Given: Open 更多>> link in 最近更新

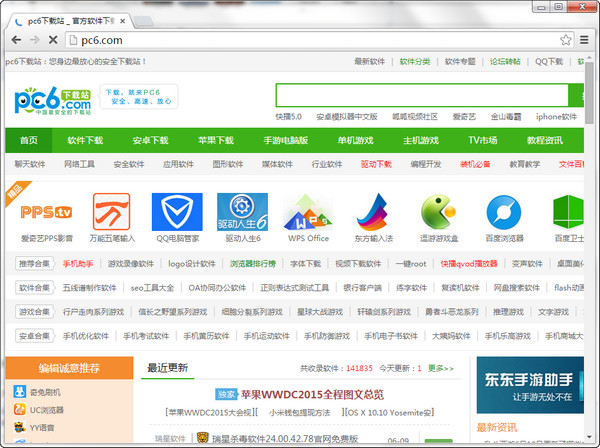Looking at the screenshot, I should 440,368.
